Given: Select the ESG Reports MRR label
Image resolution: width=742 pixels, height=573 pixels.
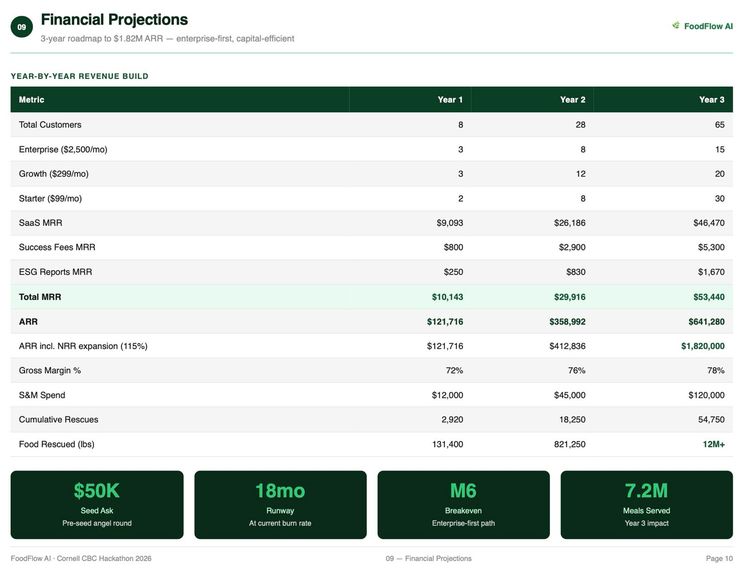Looking at the screenshot, I should [x=55, y=272].
